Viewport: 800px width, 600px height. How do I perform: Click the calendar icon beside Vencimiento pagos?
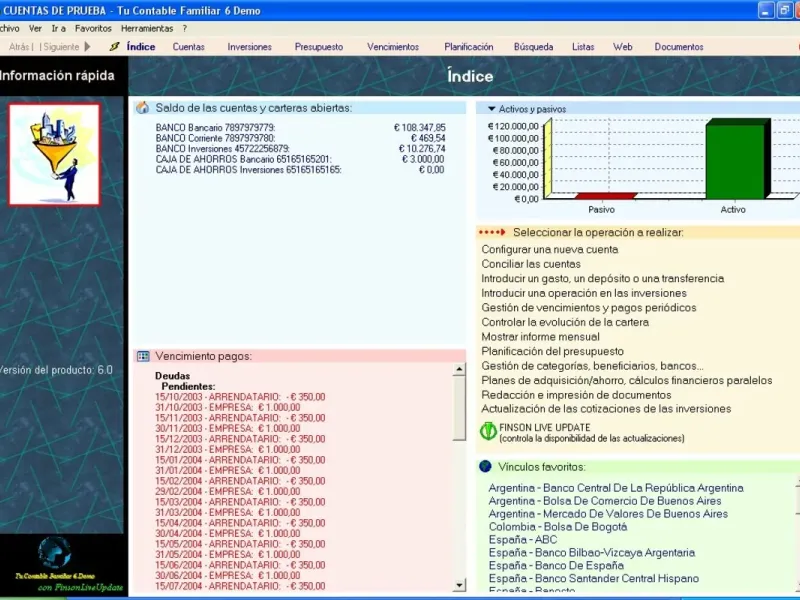[x=143, y=356]
